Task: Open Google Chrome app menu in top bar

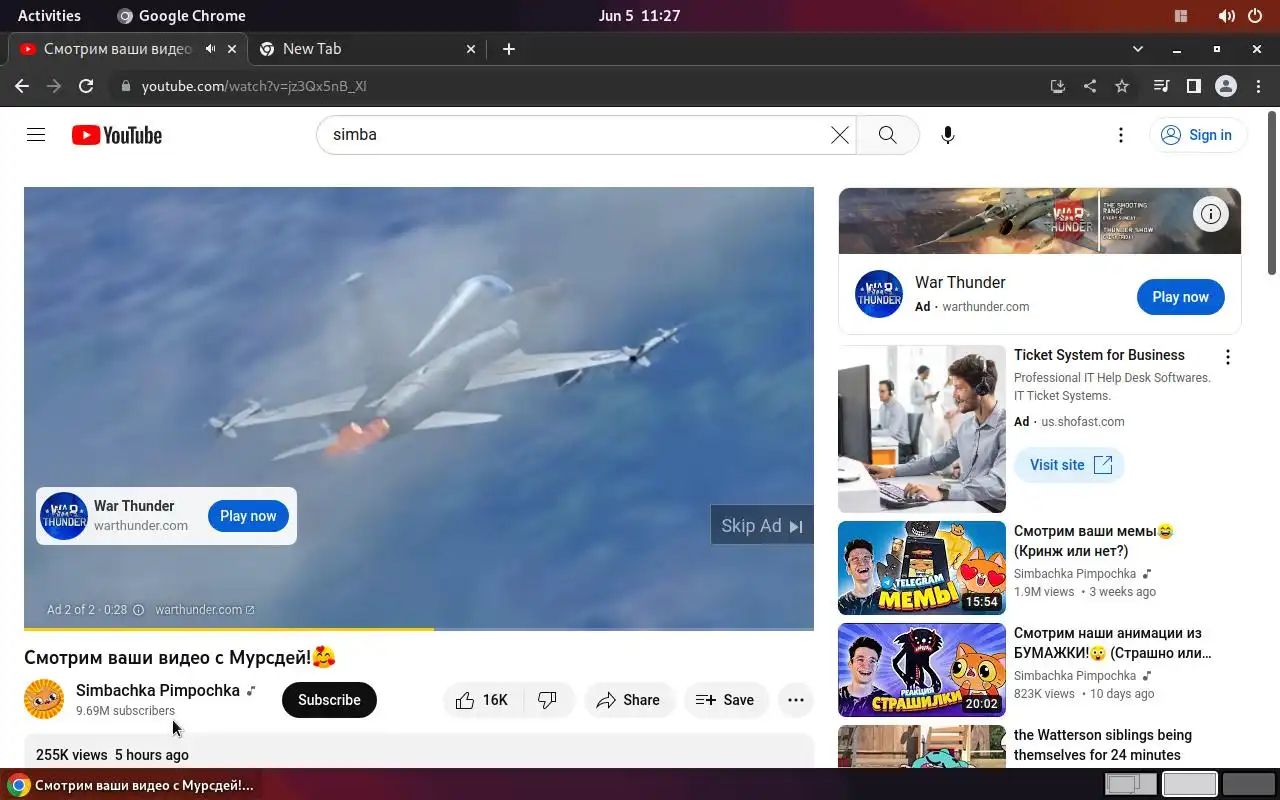Action: click(x=181, y=15)
